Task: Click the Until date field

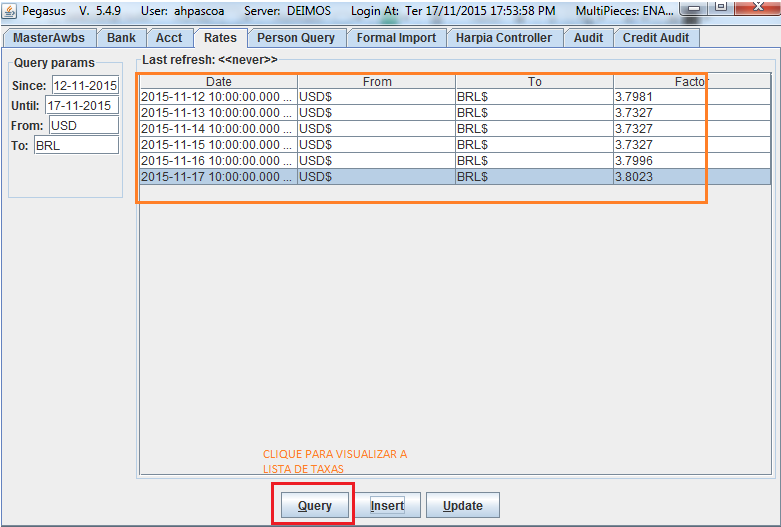Action: tap(82, 106)
